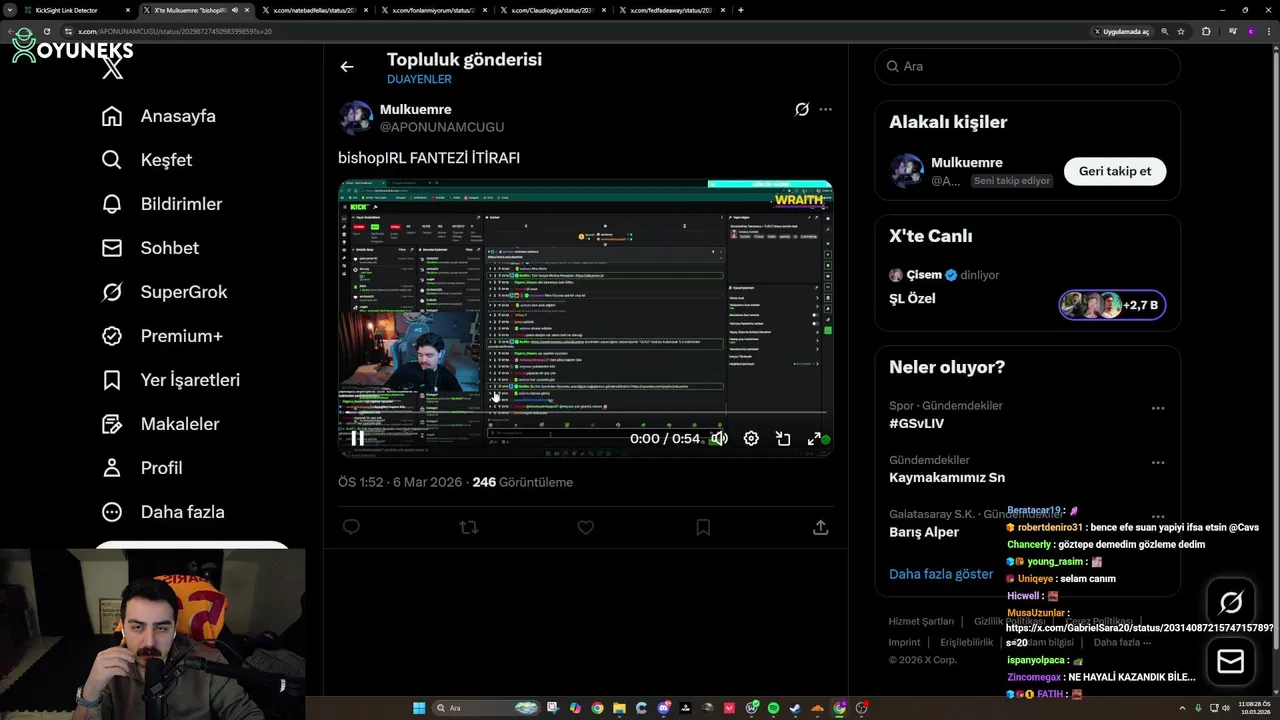Switch to x.com/natebadfellas tab
Screen dimensions: 1280x720
(x=316, y=10)
